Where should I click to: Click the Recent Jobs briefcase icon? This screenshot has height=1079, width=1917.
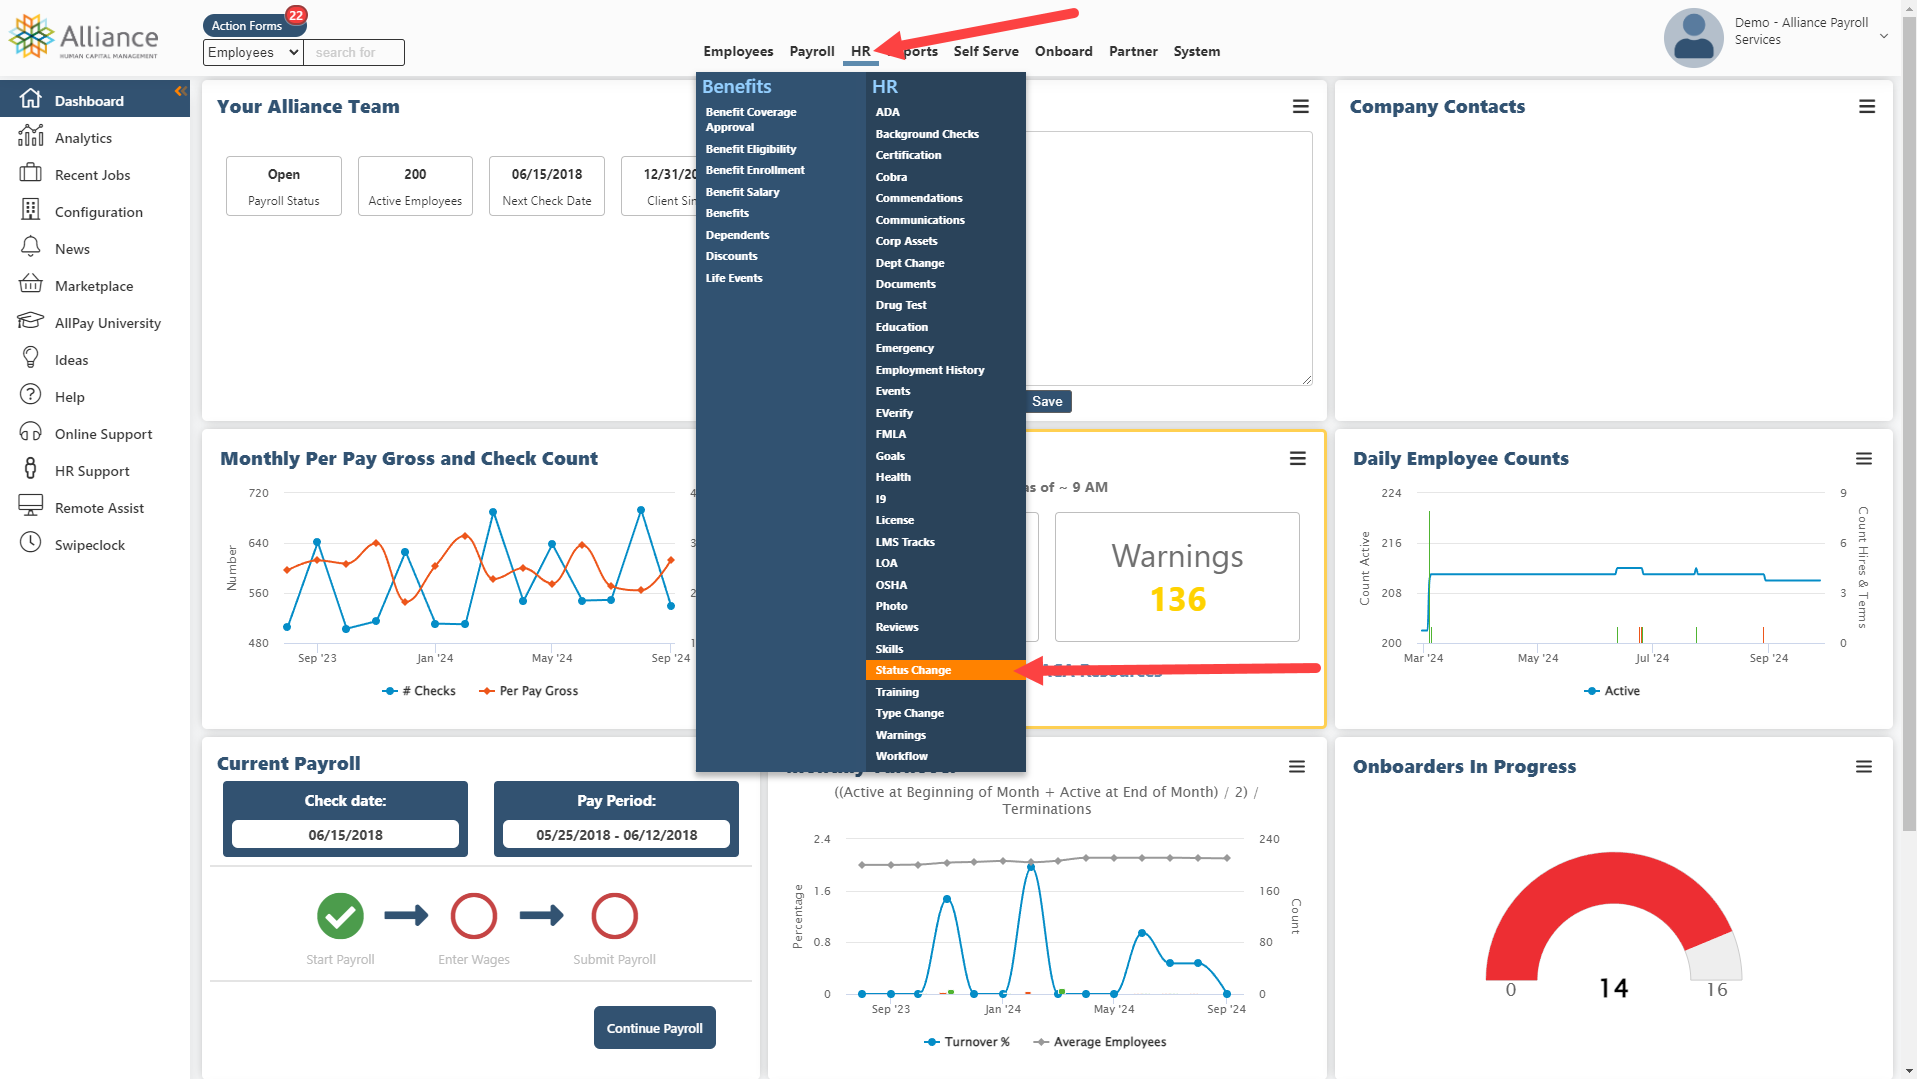point(31,173)
